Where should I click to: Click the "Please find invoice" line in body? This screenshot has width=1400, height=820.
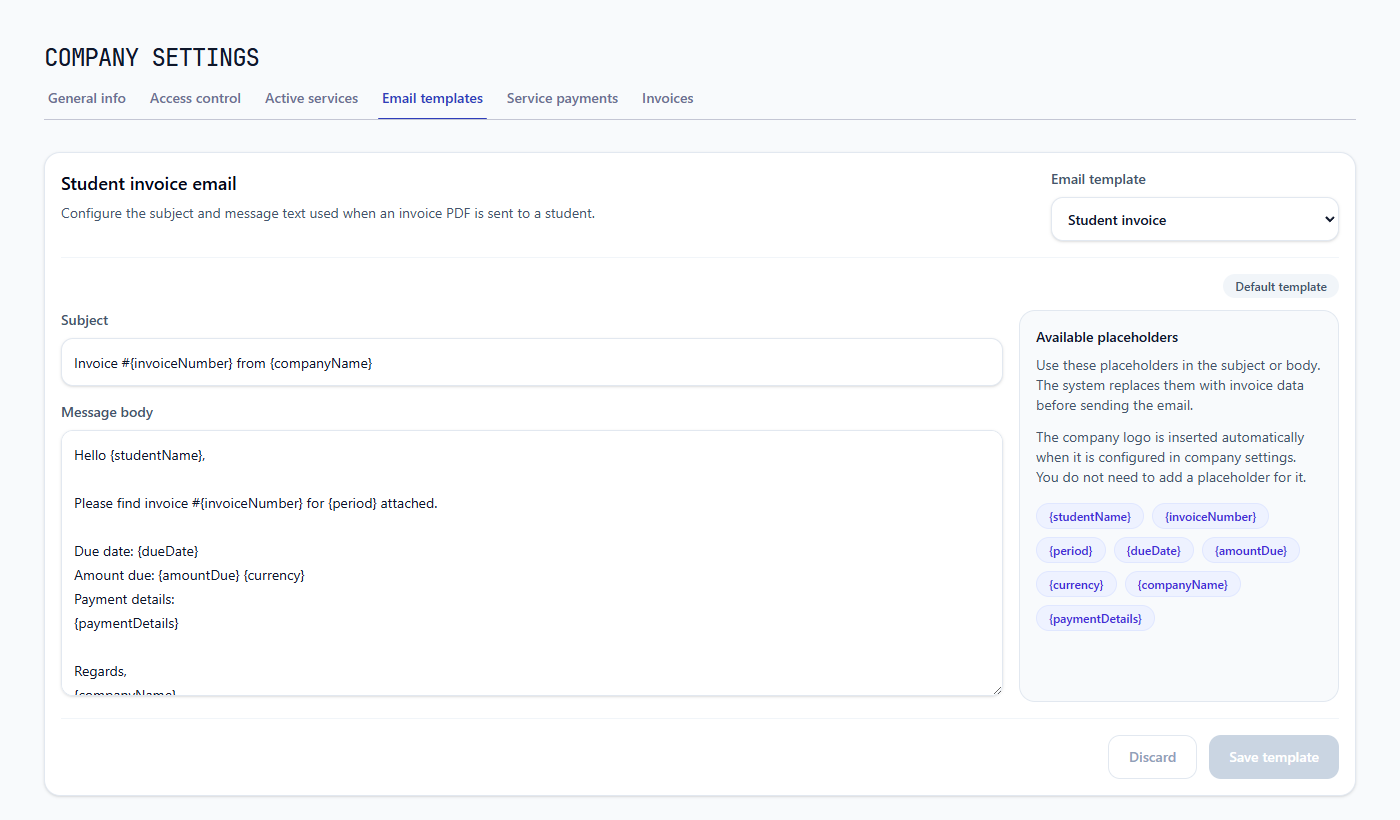point(256,503)
